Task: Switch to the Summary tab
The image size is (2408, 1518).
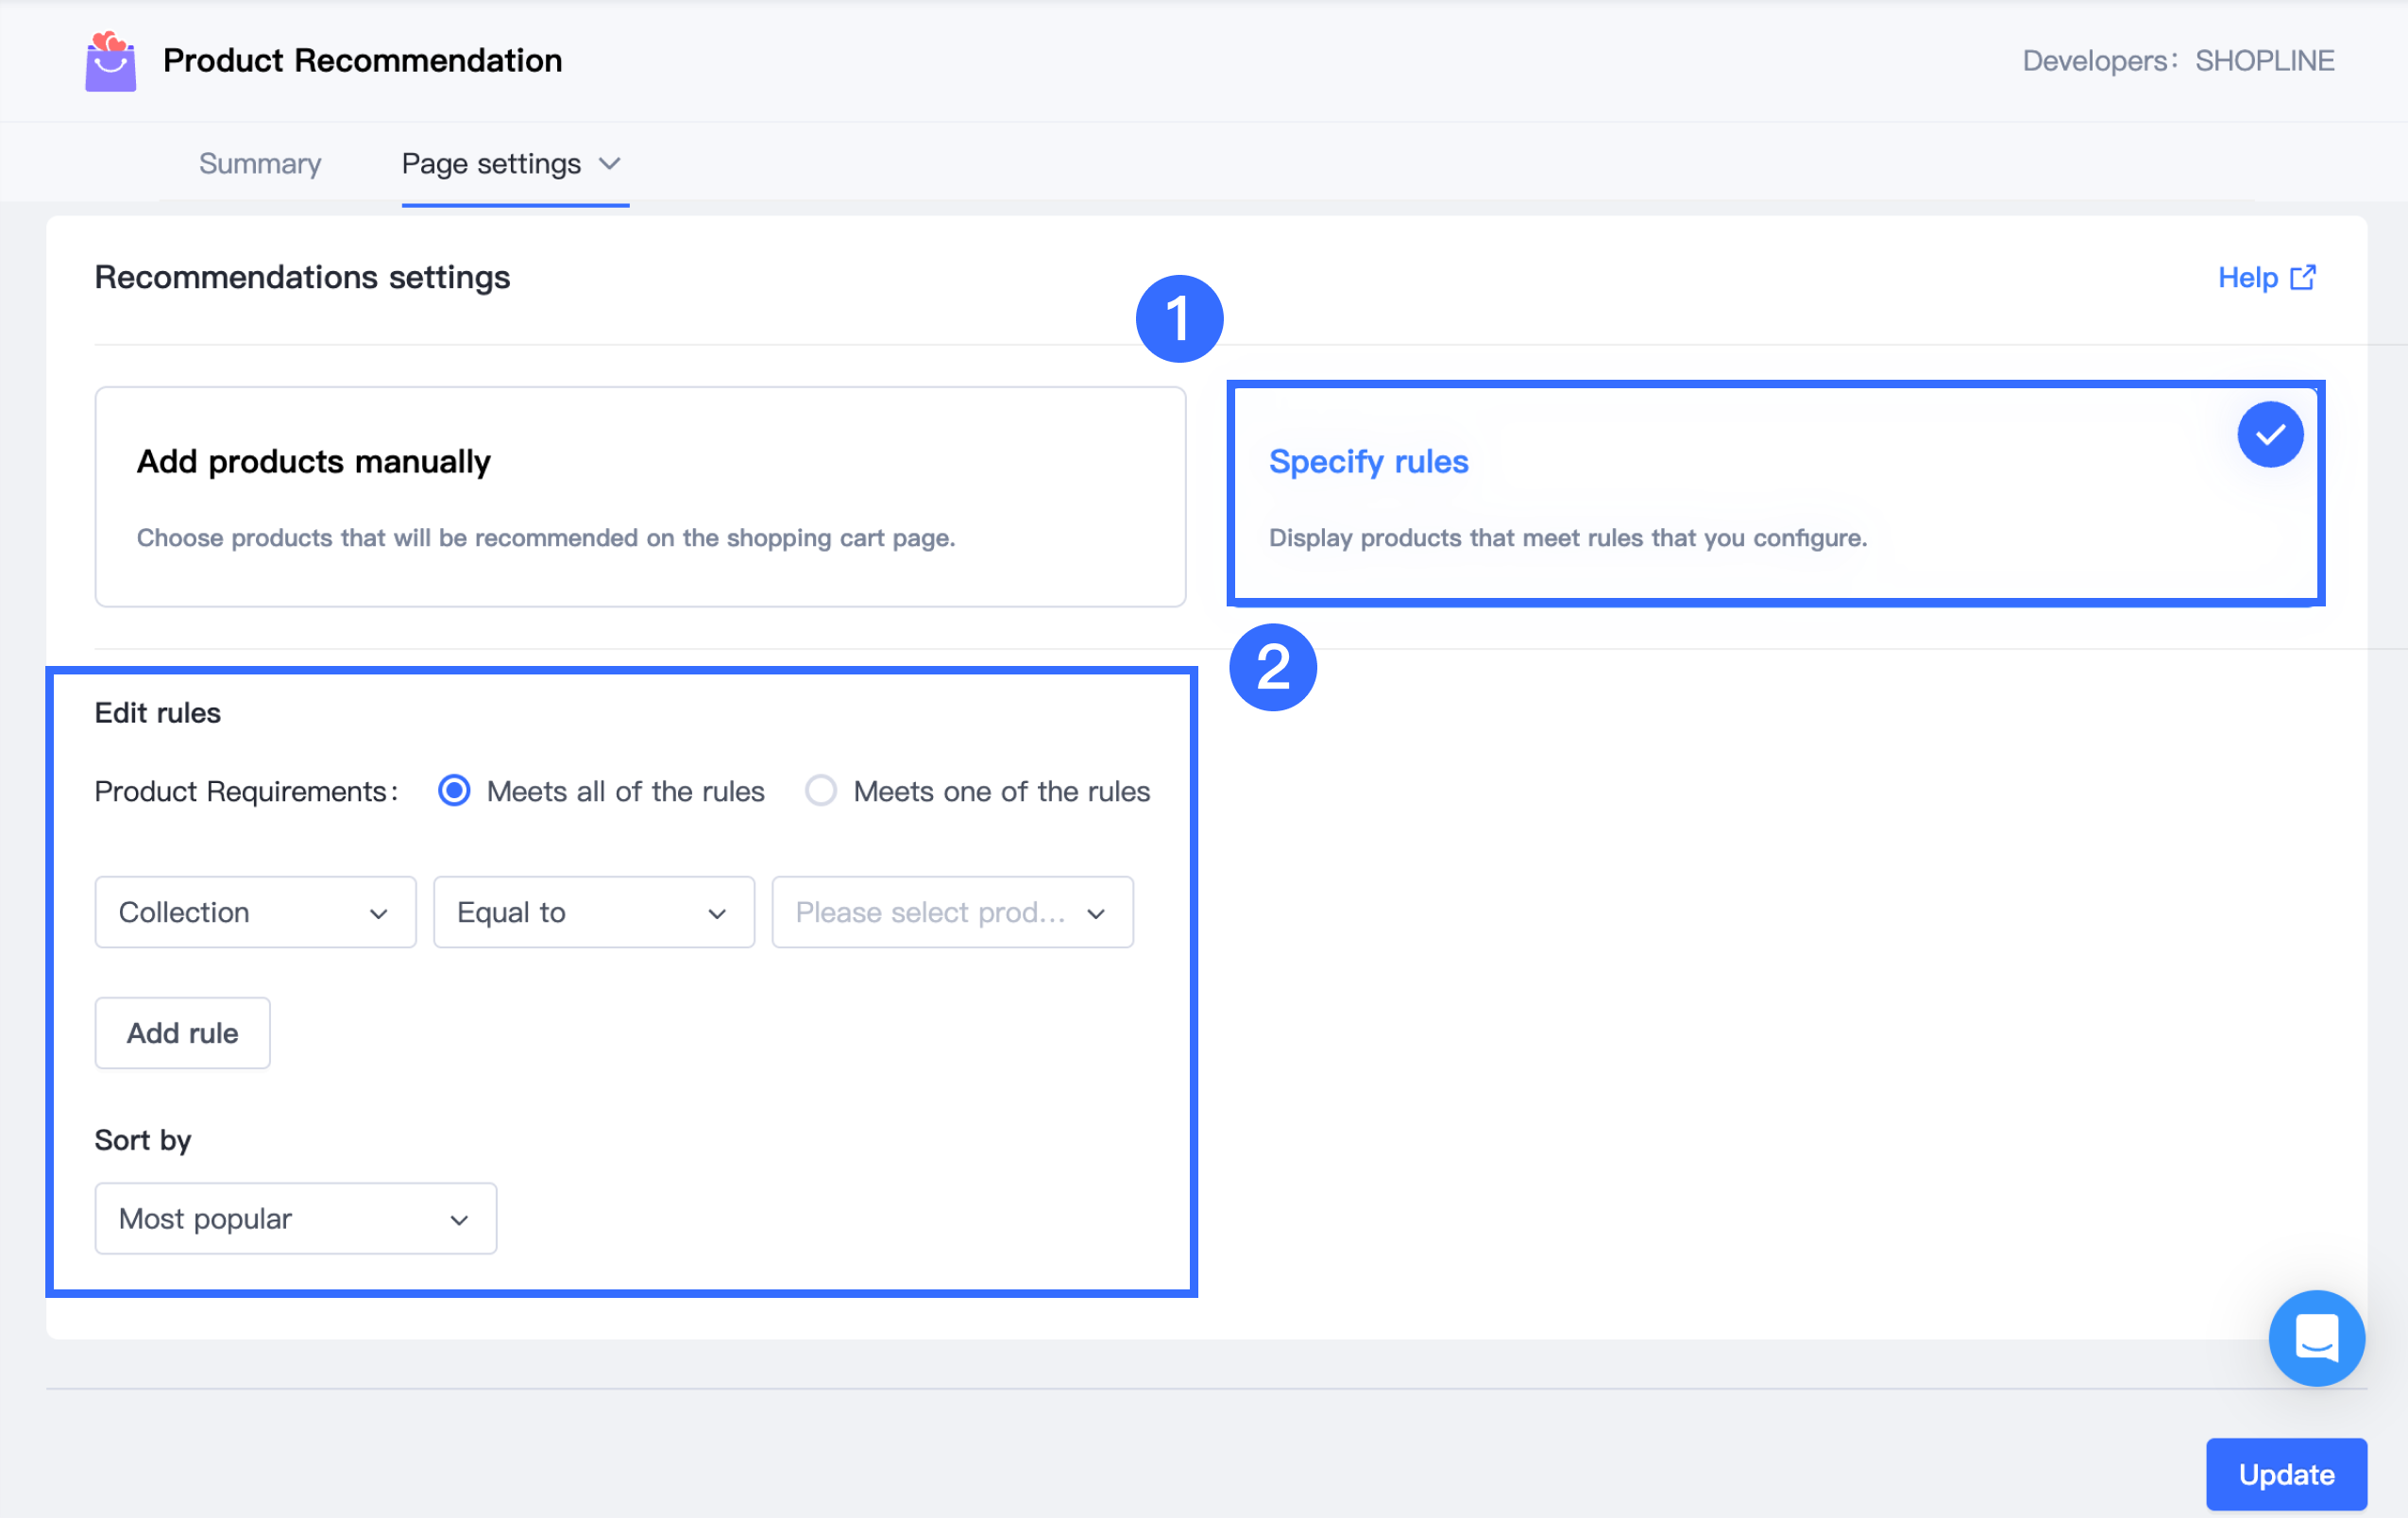Action: (x=260, y=163)
